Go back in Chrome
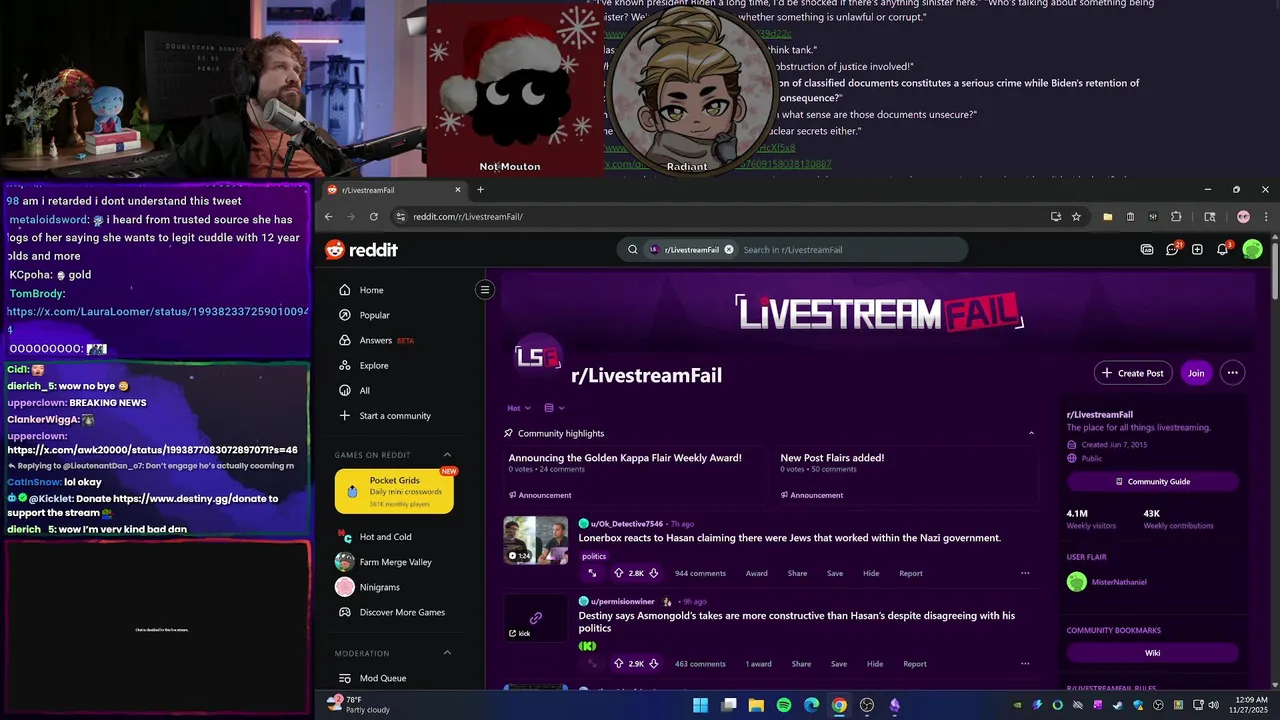This screenshot has width=1280, height=720. coord(329,216)
